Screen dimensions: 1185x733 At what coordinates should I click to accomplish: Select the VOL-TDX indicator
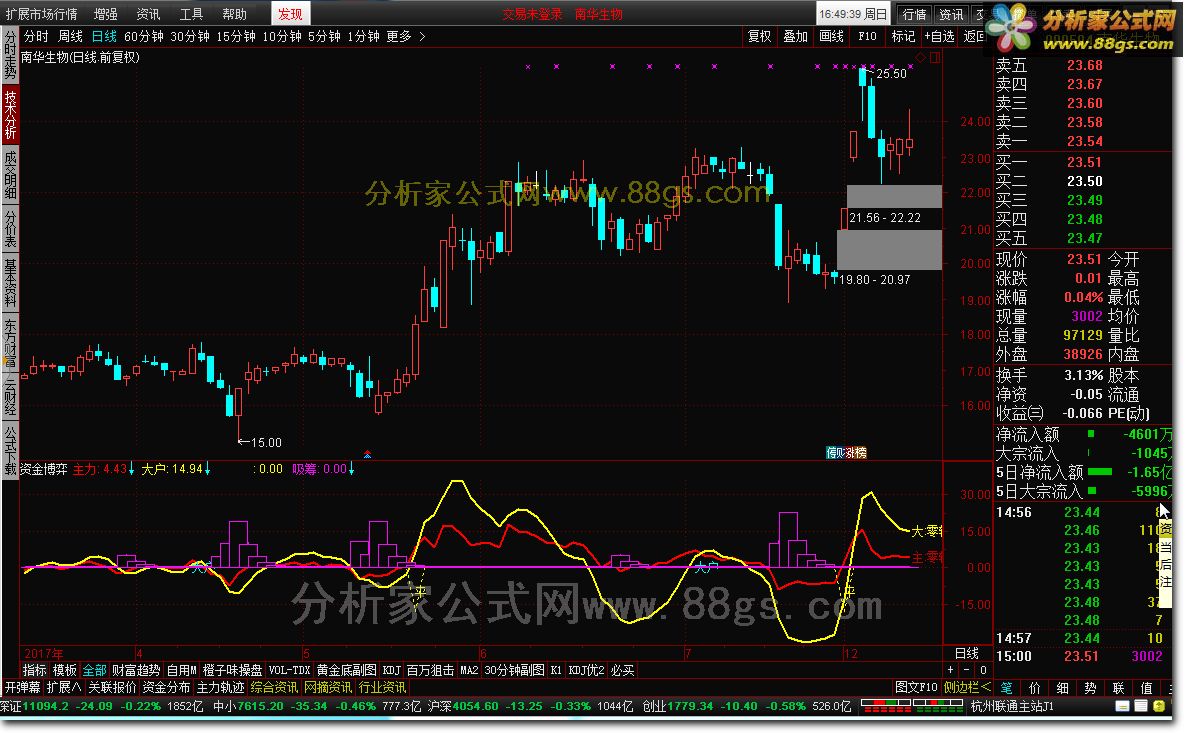click(289, 670)
